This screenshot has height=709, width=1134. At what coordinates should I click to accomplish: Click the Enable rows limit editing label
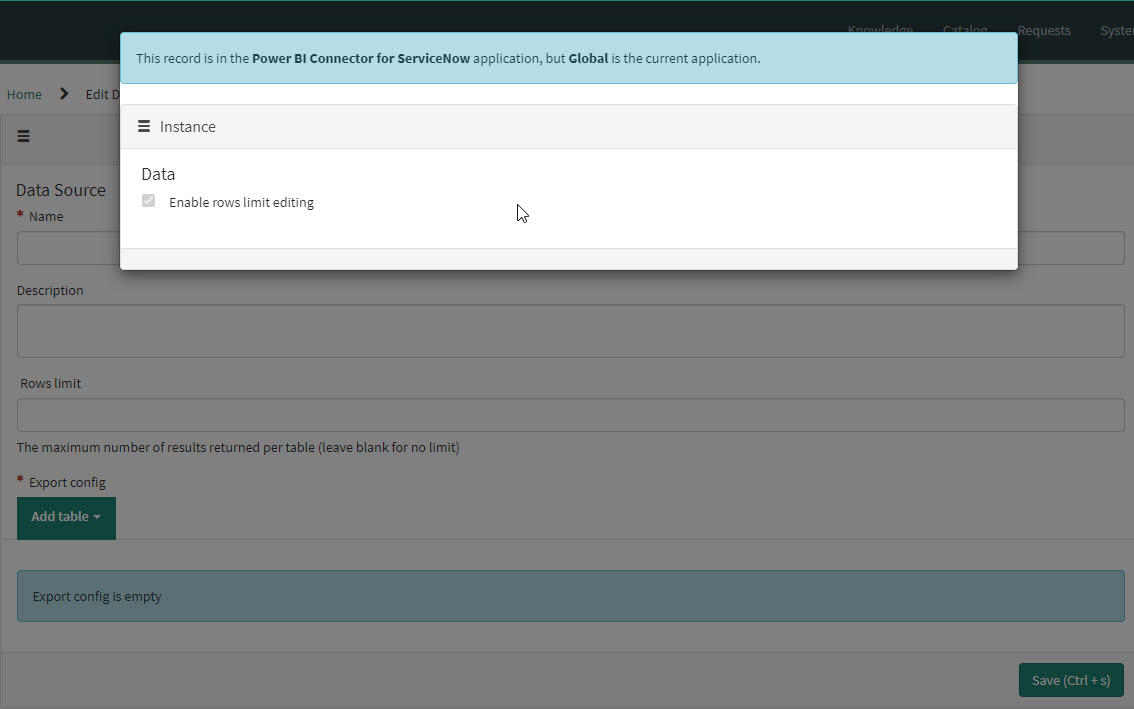[242, 203]
